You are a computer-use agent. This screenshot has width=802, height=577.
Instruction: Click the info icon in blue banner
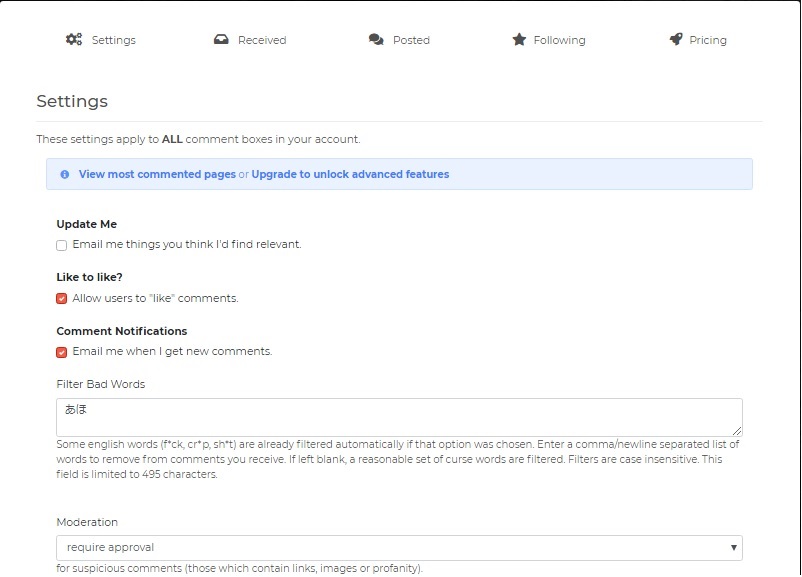65,174
